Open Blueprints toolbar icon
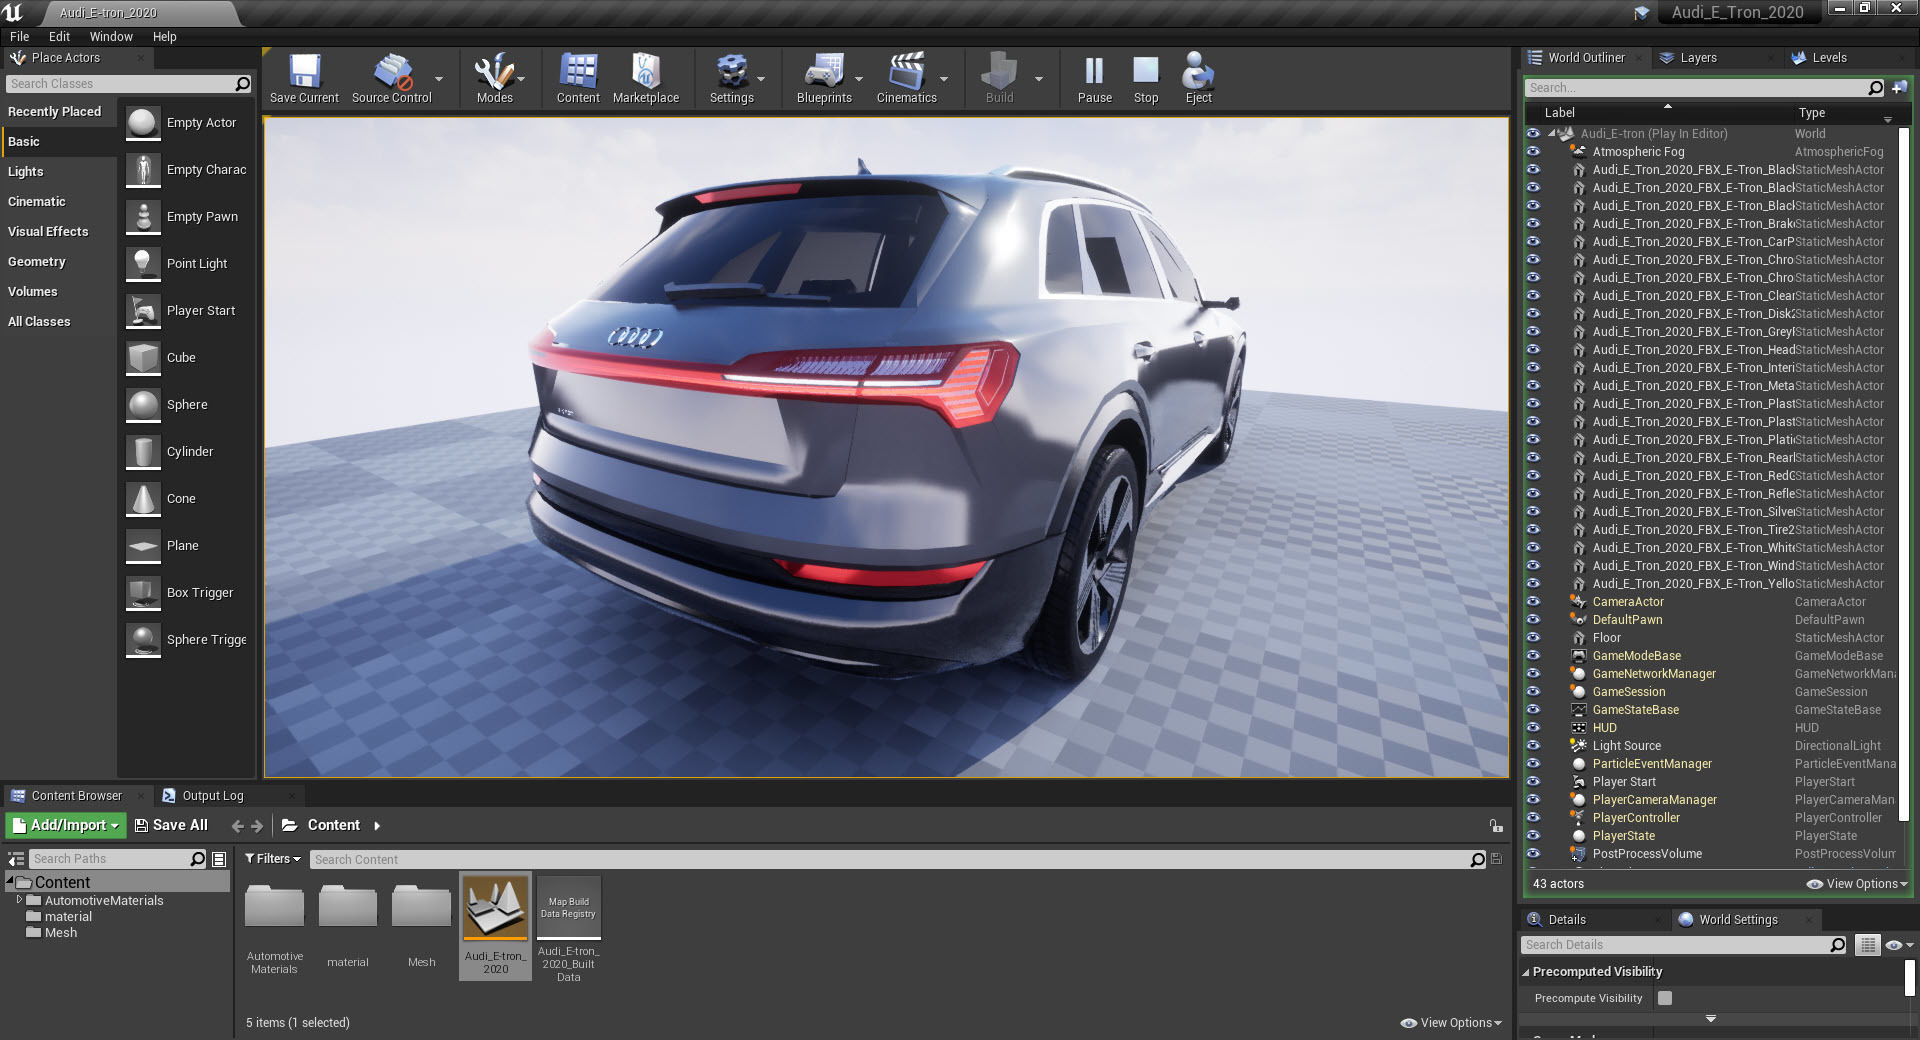 824,73
